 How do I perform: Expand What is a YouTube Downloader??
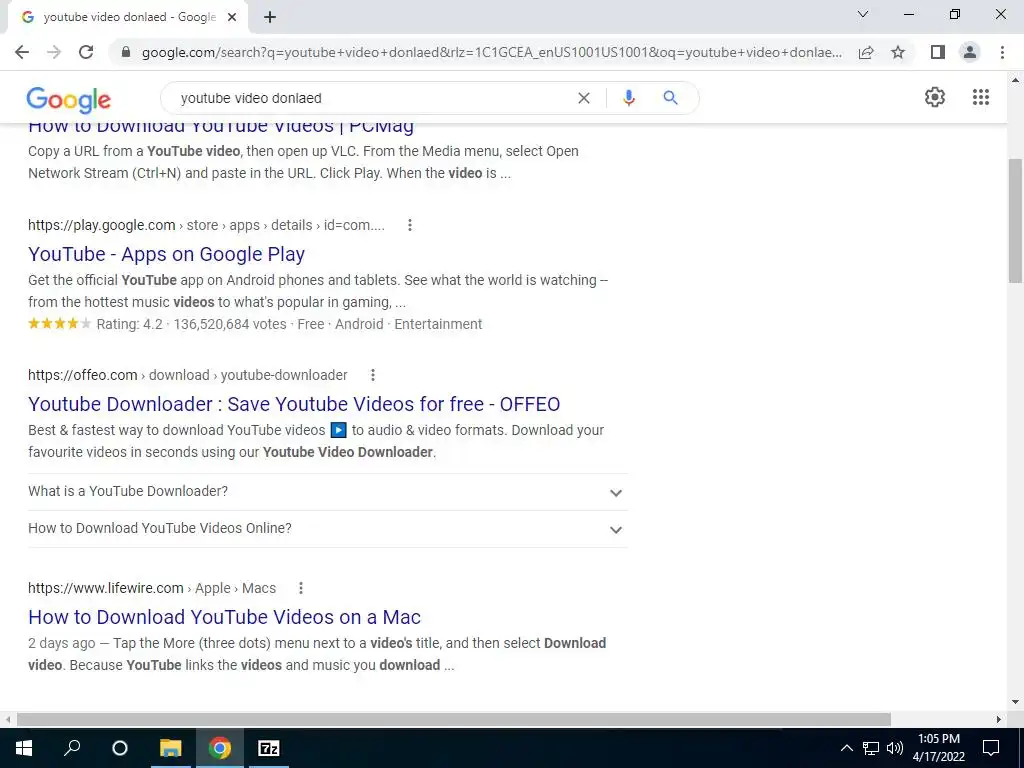click(327, 492)
